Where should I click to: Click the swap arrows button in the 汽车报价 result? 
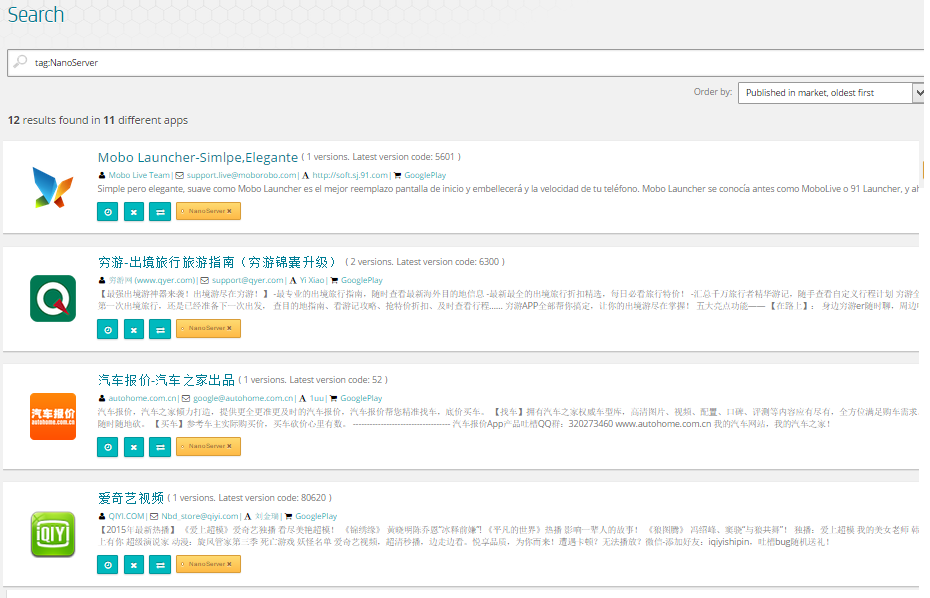click(160, 447)
